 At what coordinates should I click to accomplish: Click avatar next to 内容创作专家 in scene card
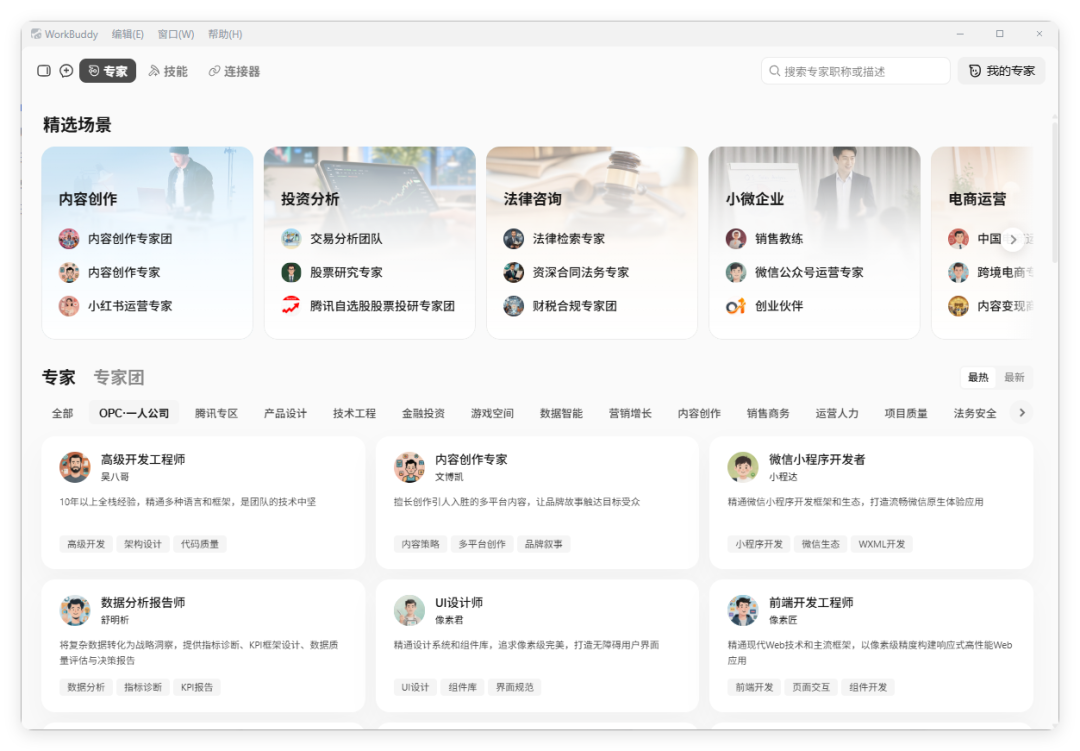69,272
